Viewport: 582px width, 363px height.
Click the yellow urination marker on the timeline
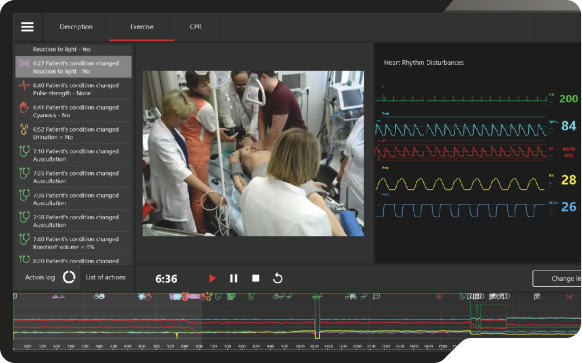point(209,297)
